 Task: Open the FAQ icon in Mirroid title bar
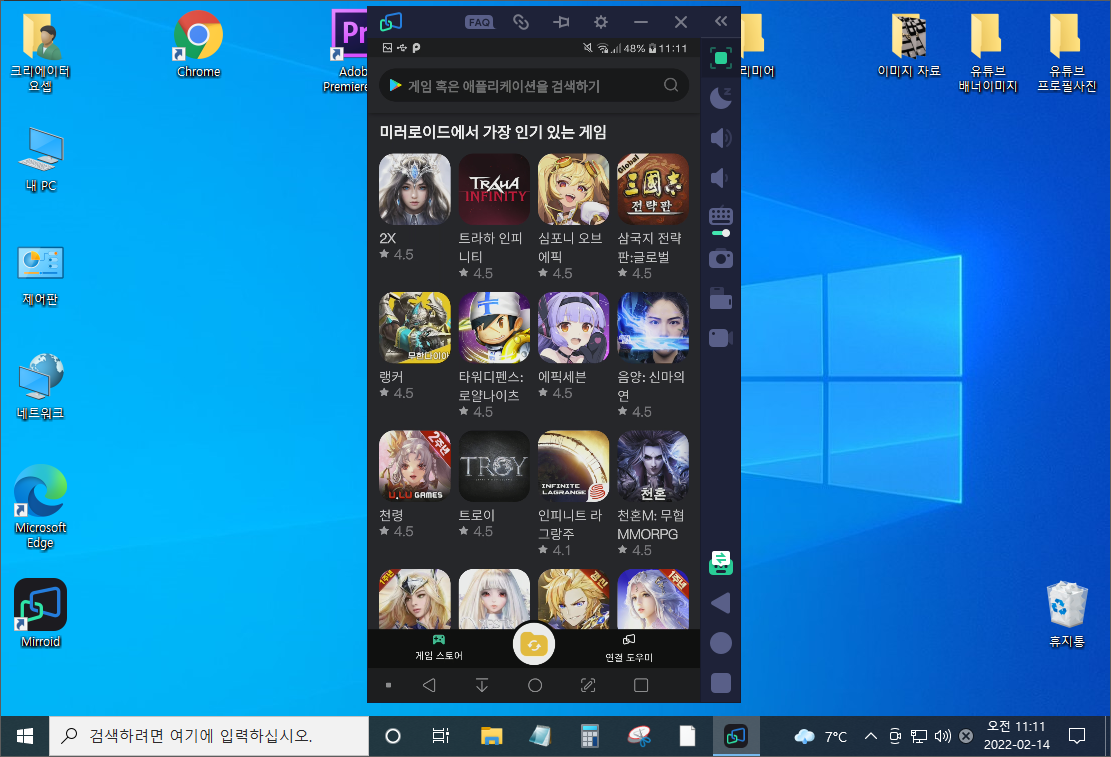[479, 22]
